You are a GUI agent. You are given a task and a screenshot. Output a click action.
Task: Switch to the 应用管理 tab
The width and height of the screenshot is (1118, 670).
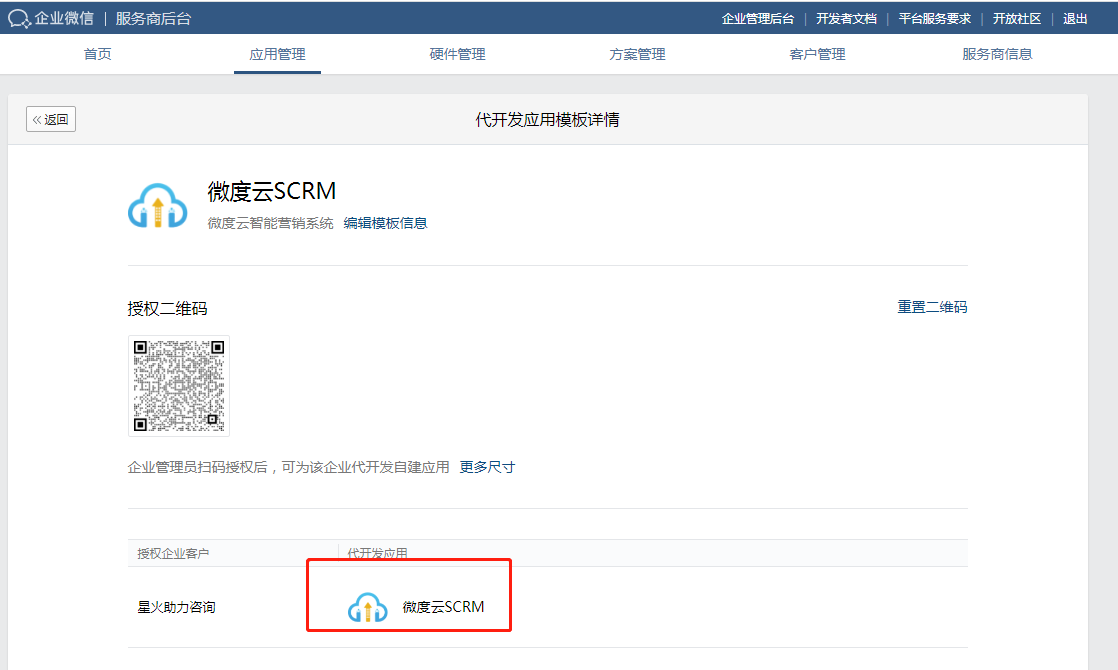coord(277,54)
